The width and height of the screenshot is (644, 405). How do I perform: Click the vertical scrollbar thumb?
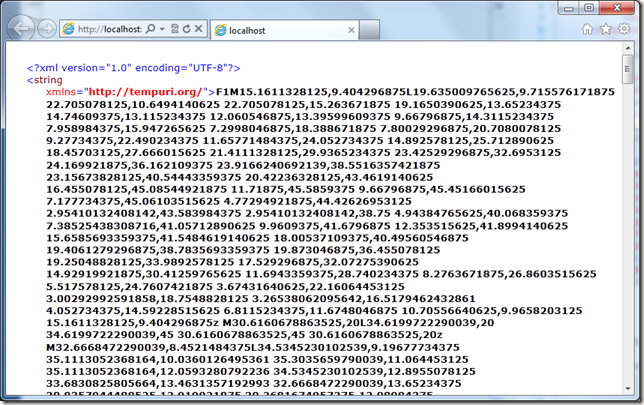coord(628,69)
